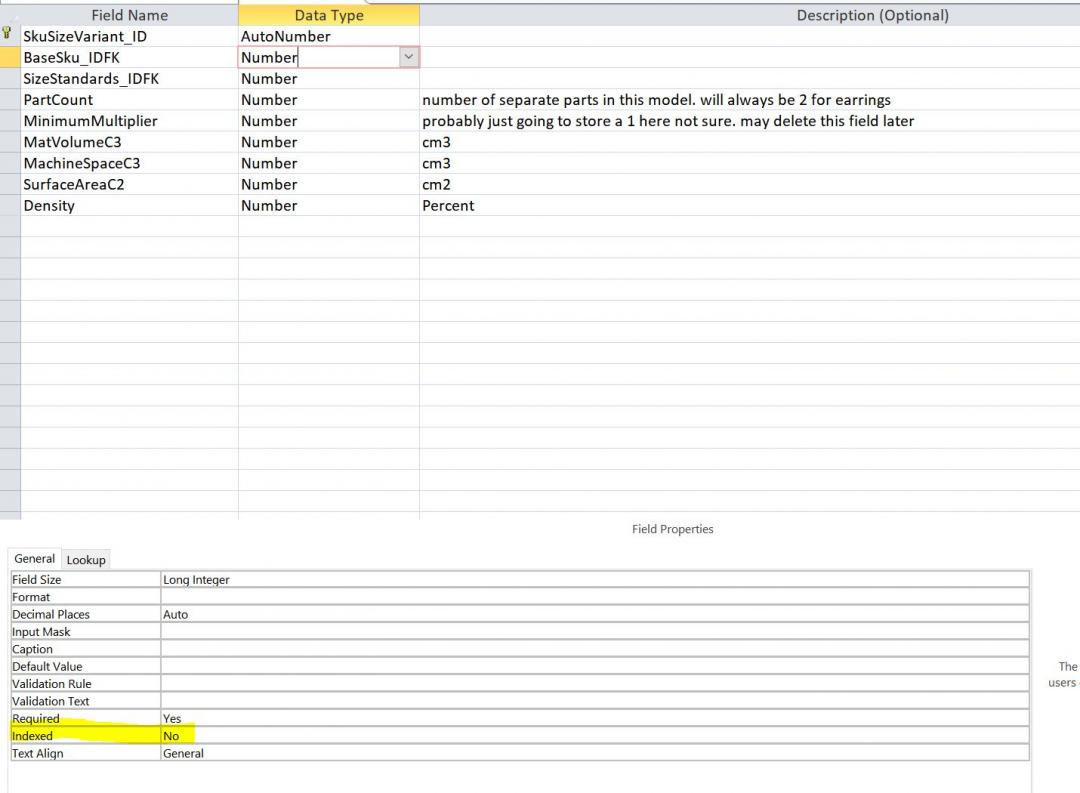This screenshot has height=793, width=1080.
Task: Click the Validation Rule property field
Action: point(595,683)
